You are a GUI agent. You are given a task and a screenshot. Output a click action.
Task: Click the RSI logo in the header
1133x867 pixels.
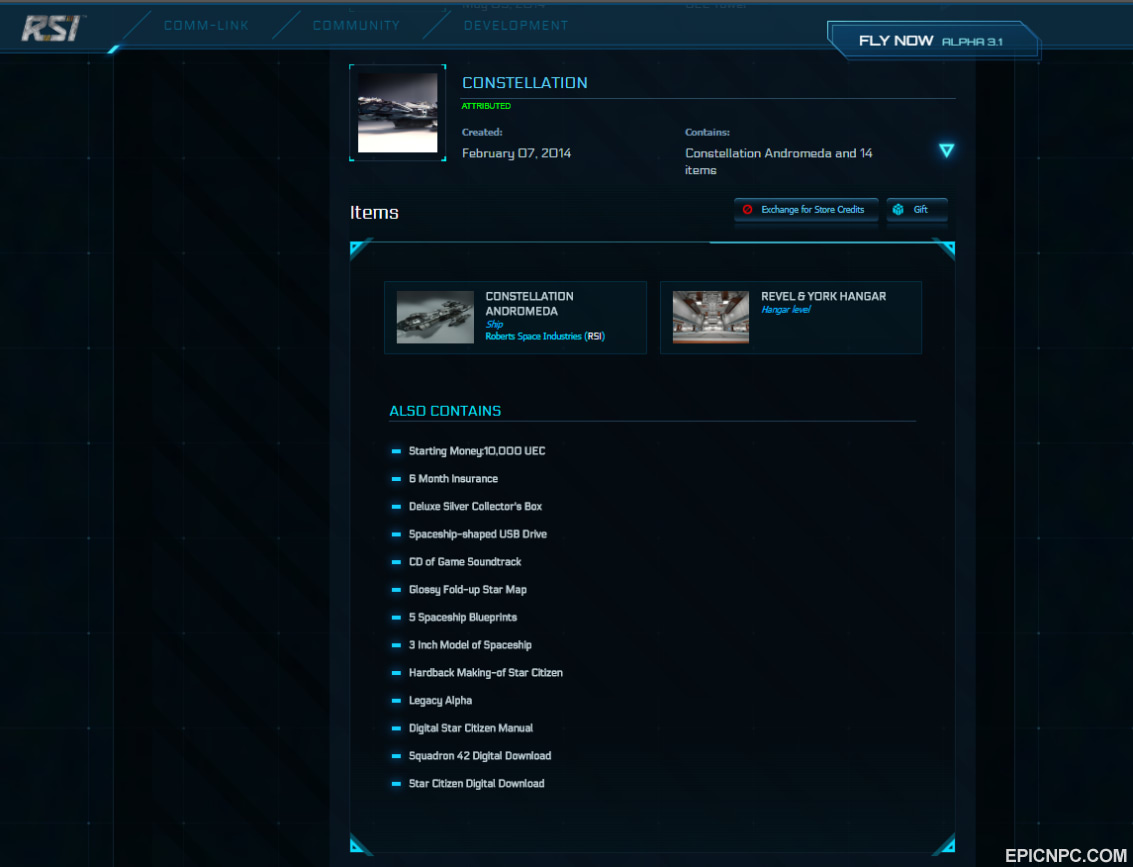click(x=50, y=28)
